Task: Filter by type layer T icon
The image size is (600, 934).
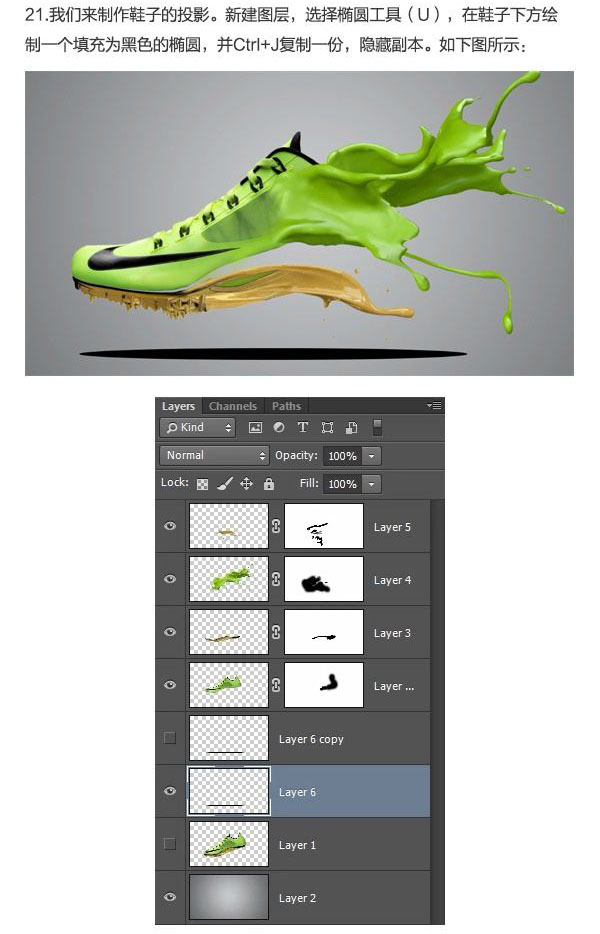Action: click(303, 427)
